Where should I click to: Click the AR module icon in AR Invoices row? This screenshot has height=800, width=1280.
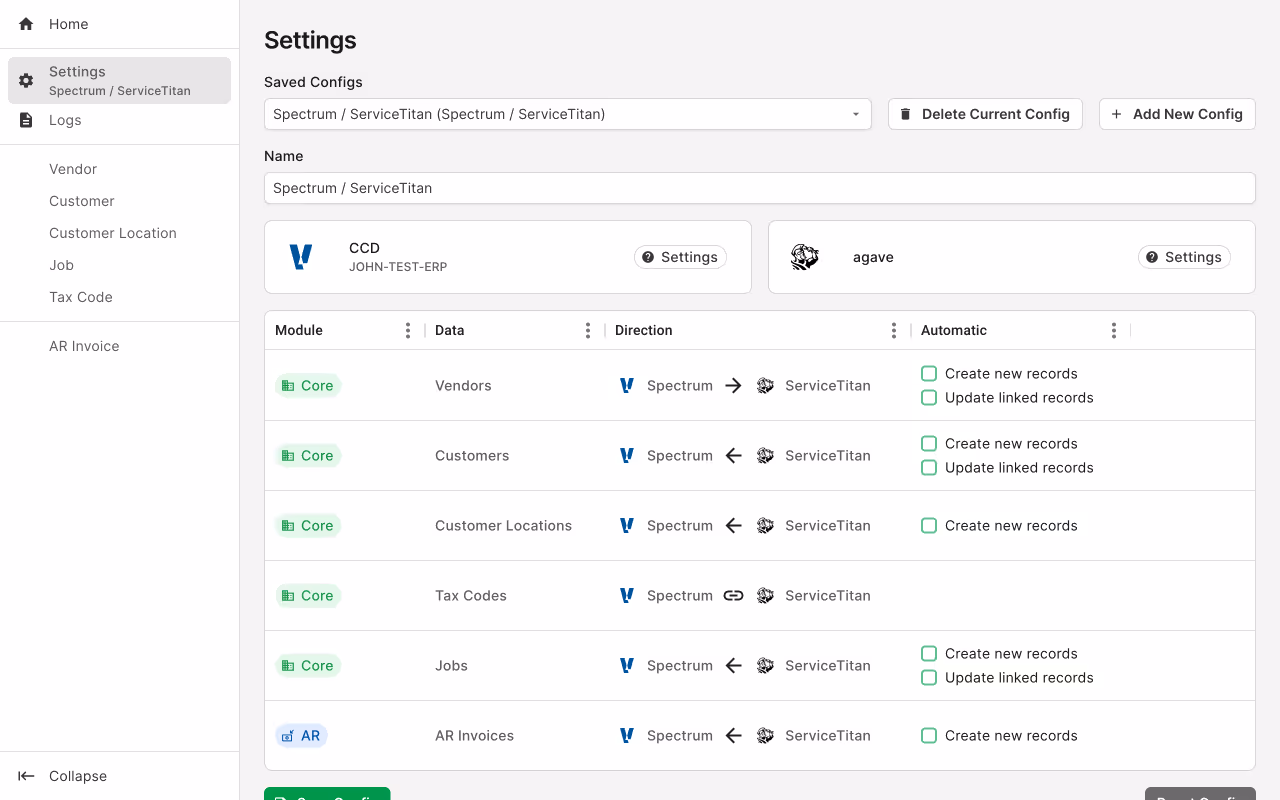[288, 736]
